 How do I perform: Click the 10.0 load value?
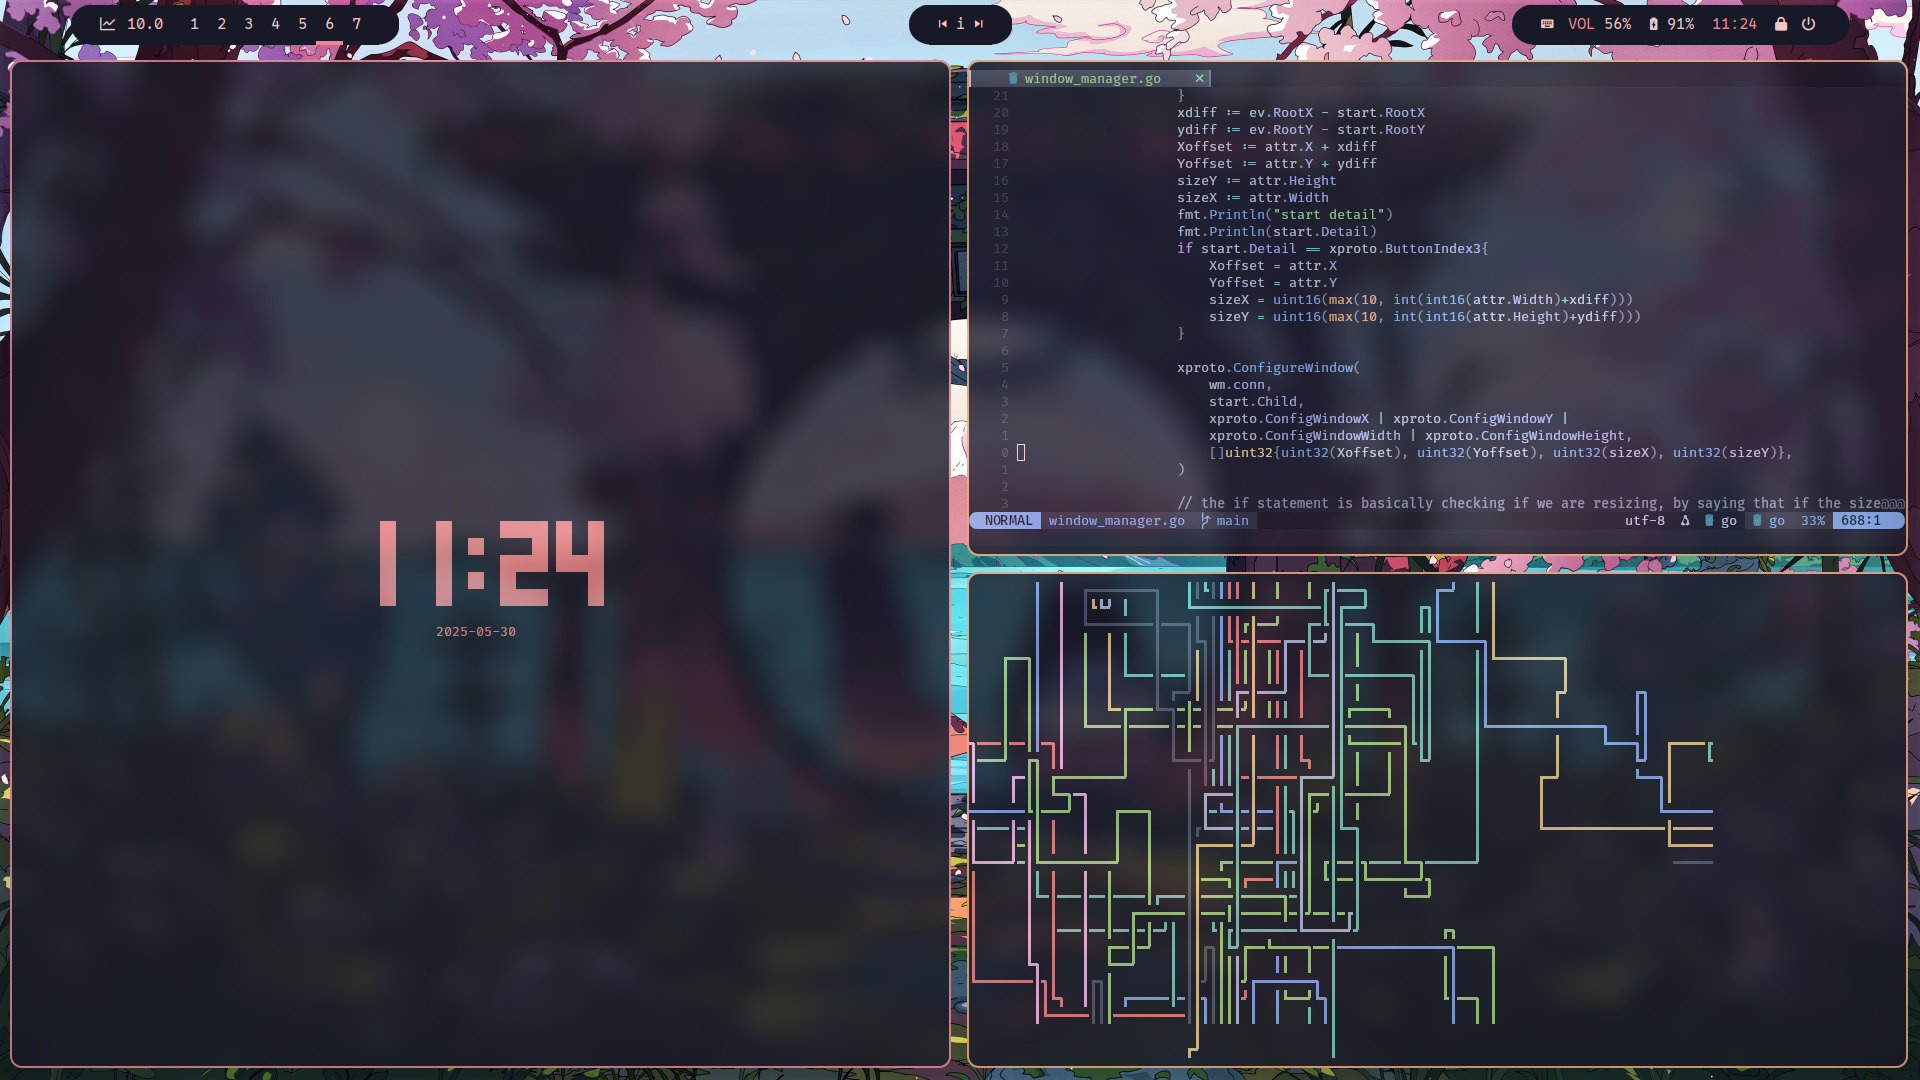click(x=145, y=24)
